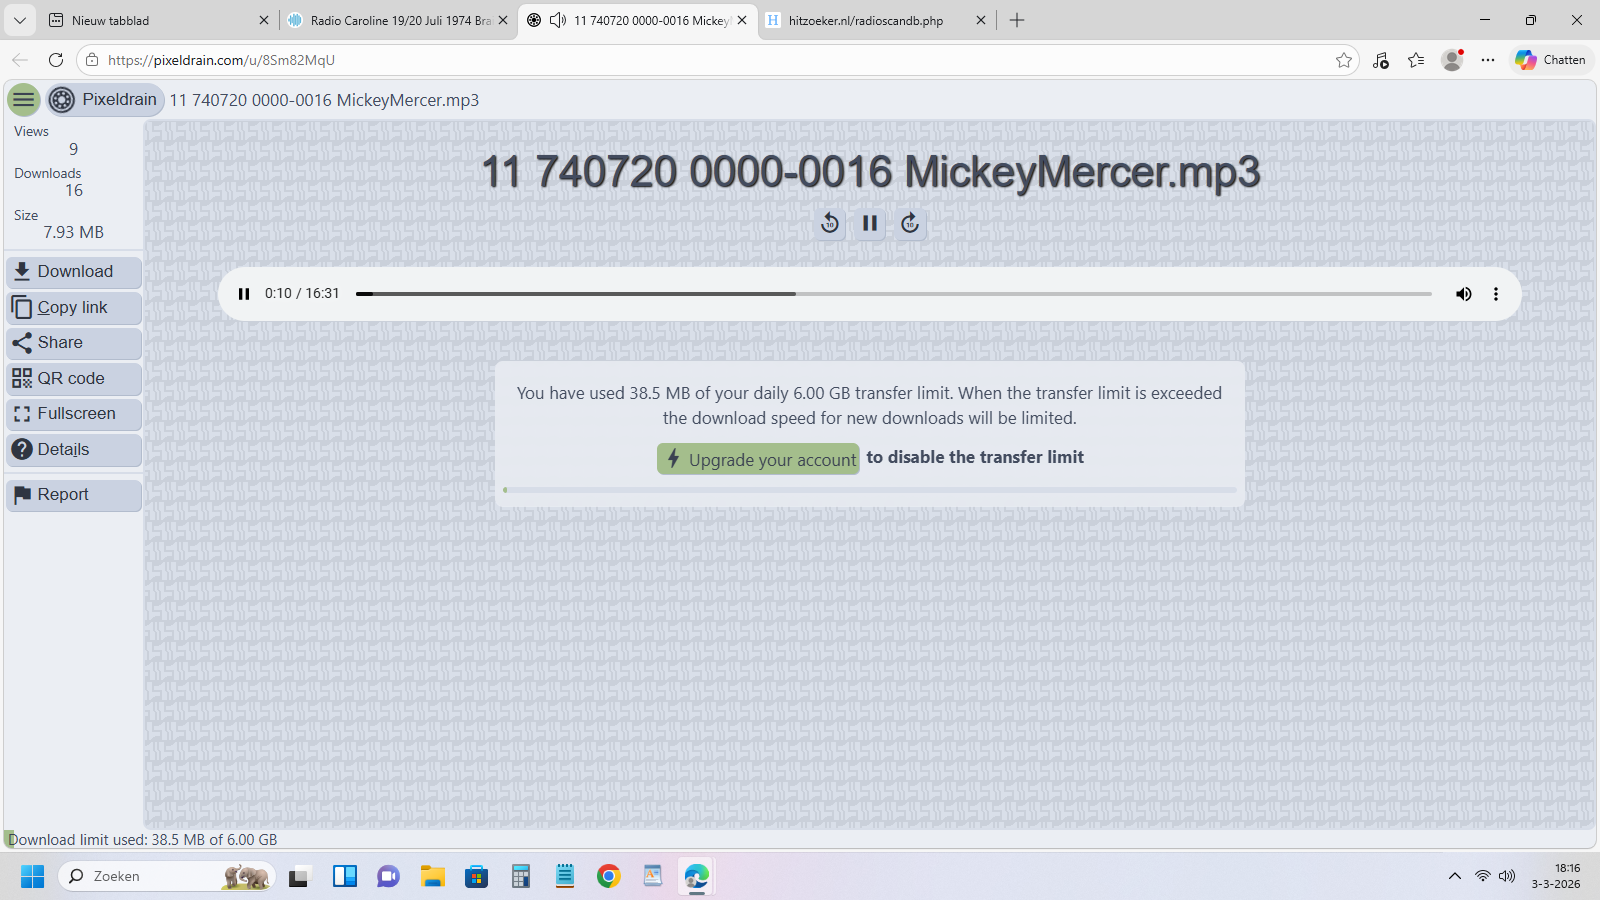The height and width of the screenshot is (900, 1600).
Task: Mute the audio player volume
Action: click(1463, 294)
